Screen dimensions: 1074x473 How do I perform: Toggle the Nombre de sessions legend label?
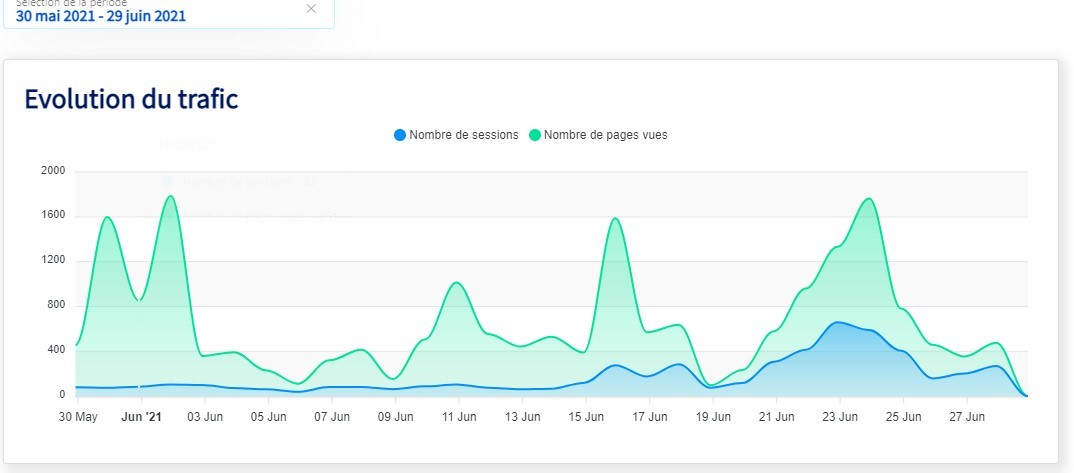pos(464,135)
